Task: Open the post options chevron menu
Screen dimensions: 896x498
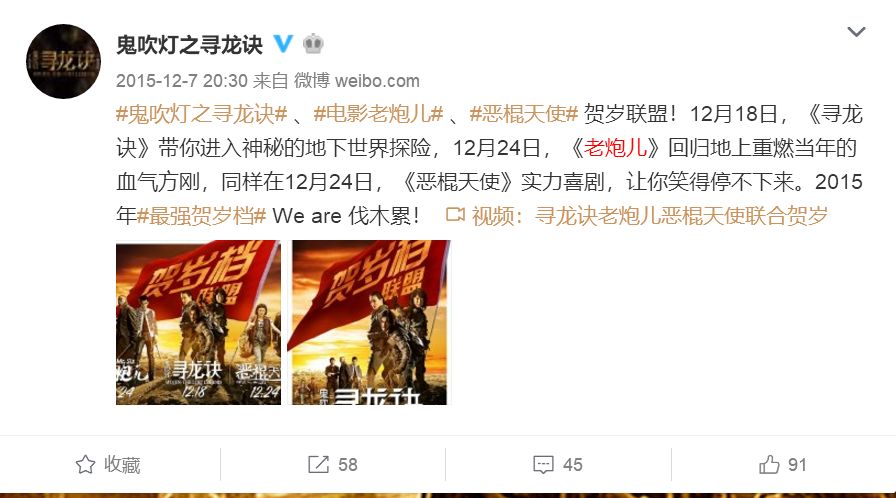Action: pos(856,32)
